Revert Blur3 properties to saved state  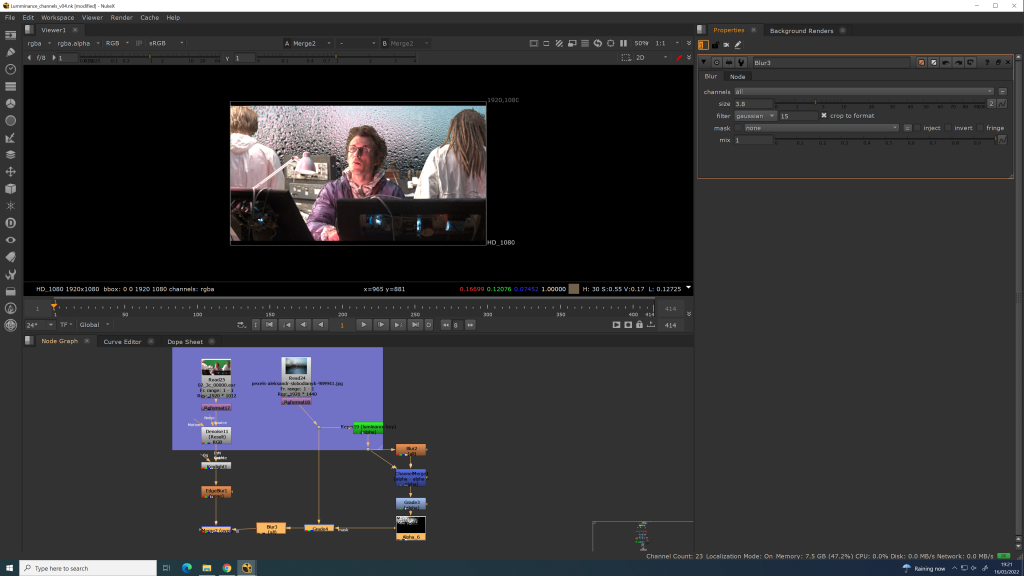970,63
